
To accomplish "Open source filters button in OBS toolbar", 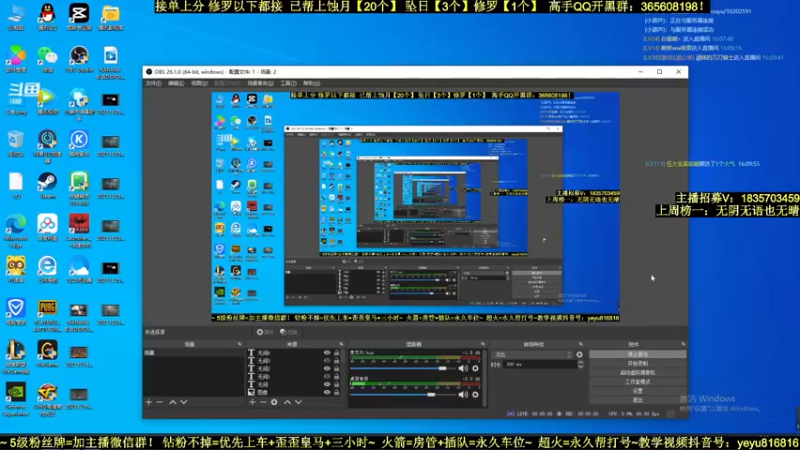I will (x=289, y=332).
